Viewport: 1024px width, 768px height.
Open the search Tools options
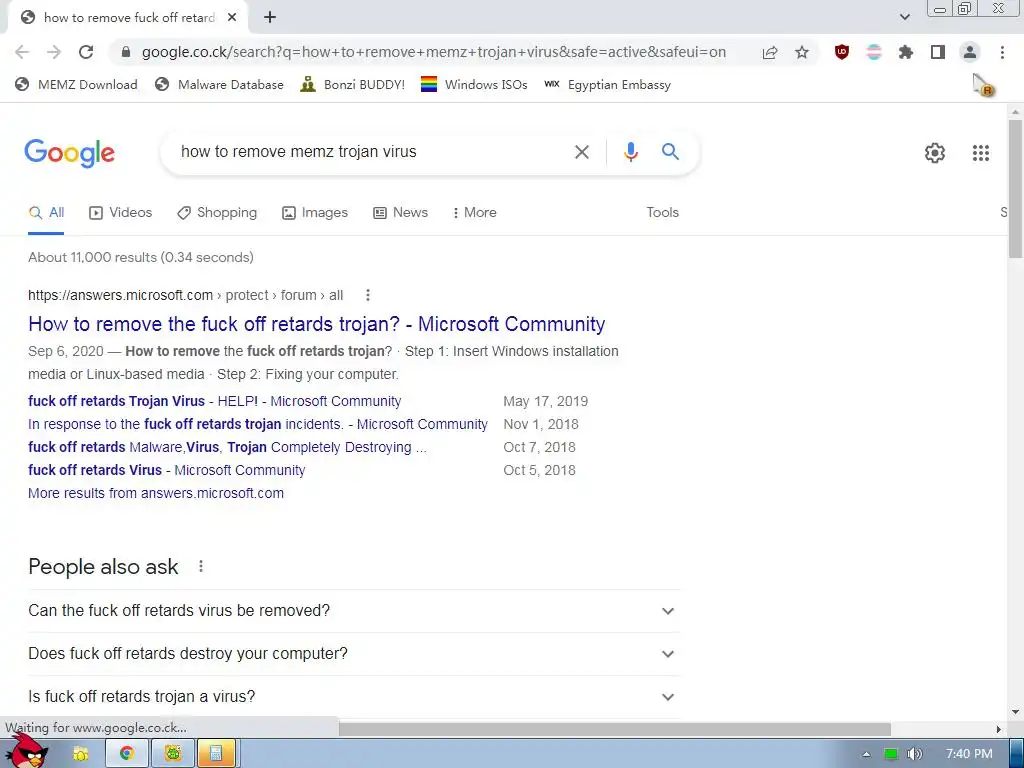pyautogui.click(x=662, y=212)
